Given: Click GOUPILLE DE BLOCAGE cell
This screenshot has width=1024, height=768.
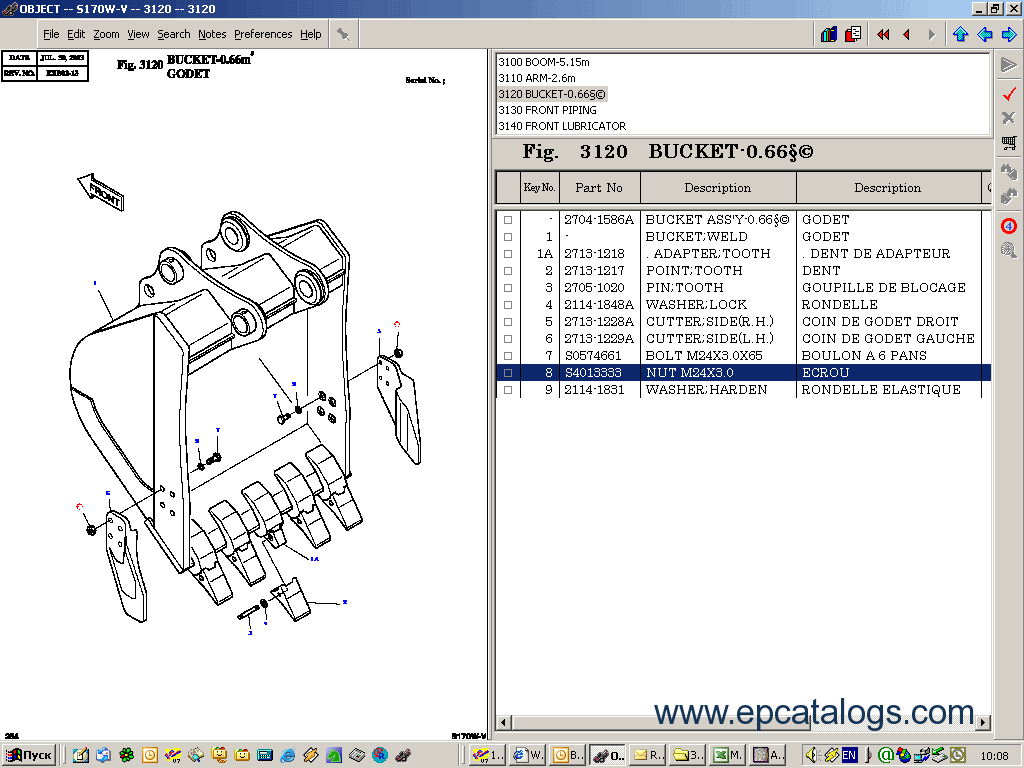Looking at the screenshot, I should 884,287.
